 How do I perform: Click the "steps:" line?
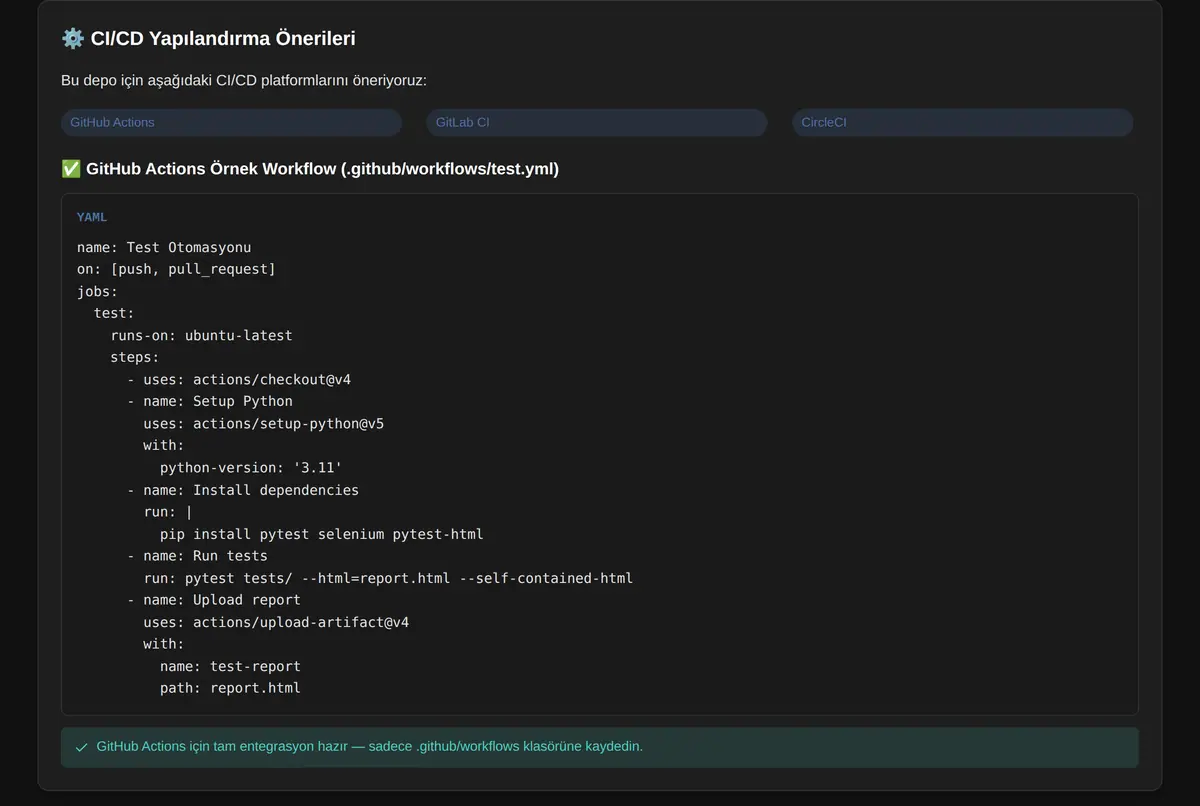(135, 357)
